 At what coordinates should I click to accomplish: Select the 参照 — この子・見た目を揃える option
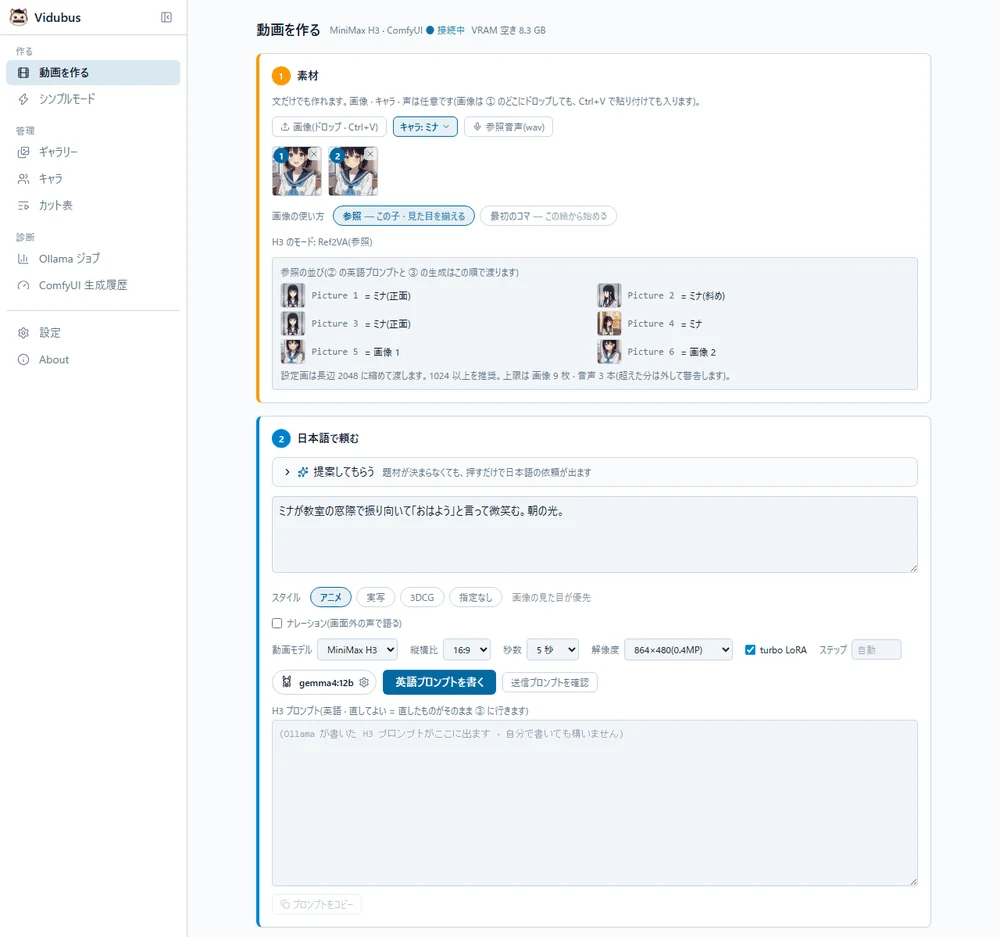tap(404, 216)
